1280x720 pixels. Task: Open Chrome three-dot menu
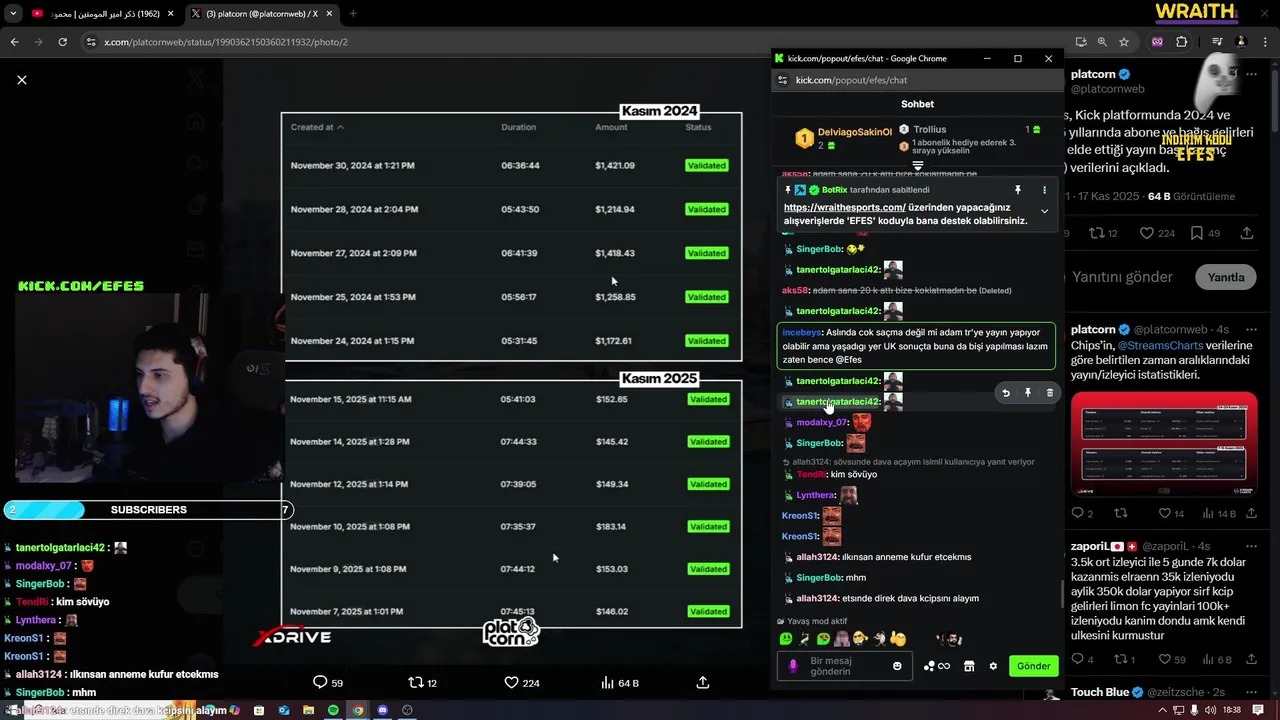click(x=1265, y=42)
